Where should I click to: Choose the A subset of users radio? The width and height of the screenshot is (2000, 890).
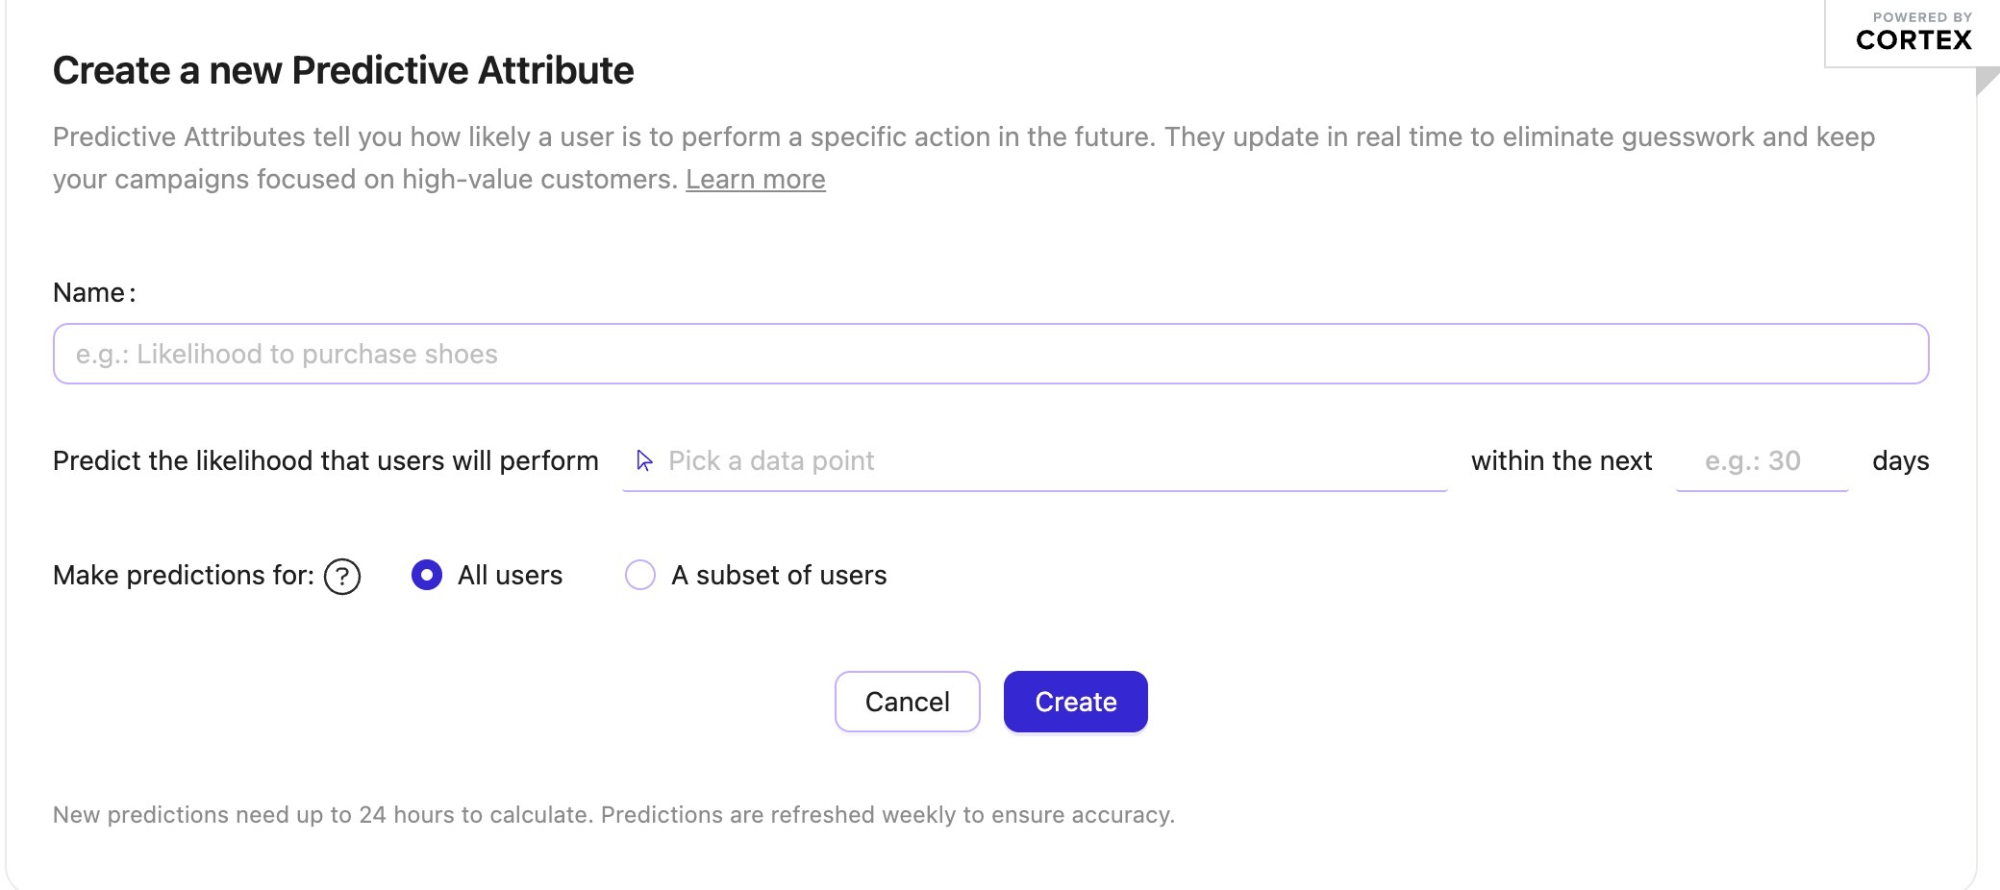(640, 575)
